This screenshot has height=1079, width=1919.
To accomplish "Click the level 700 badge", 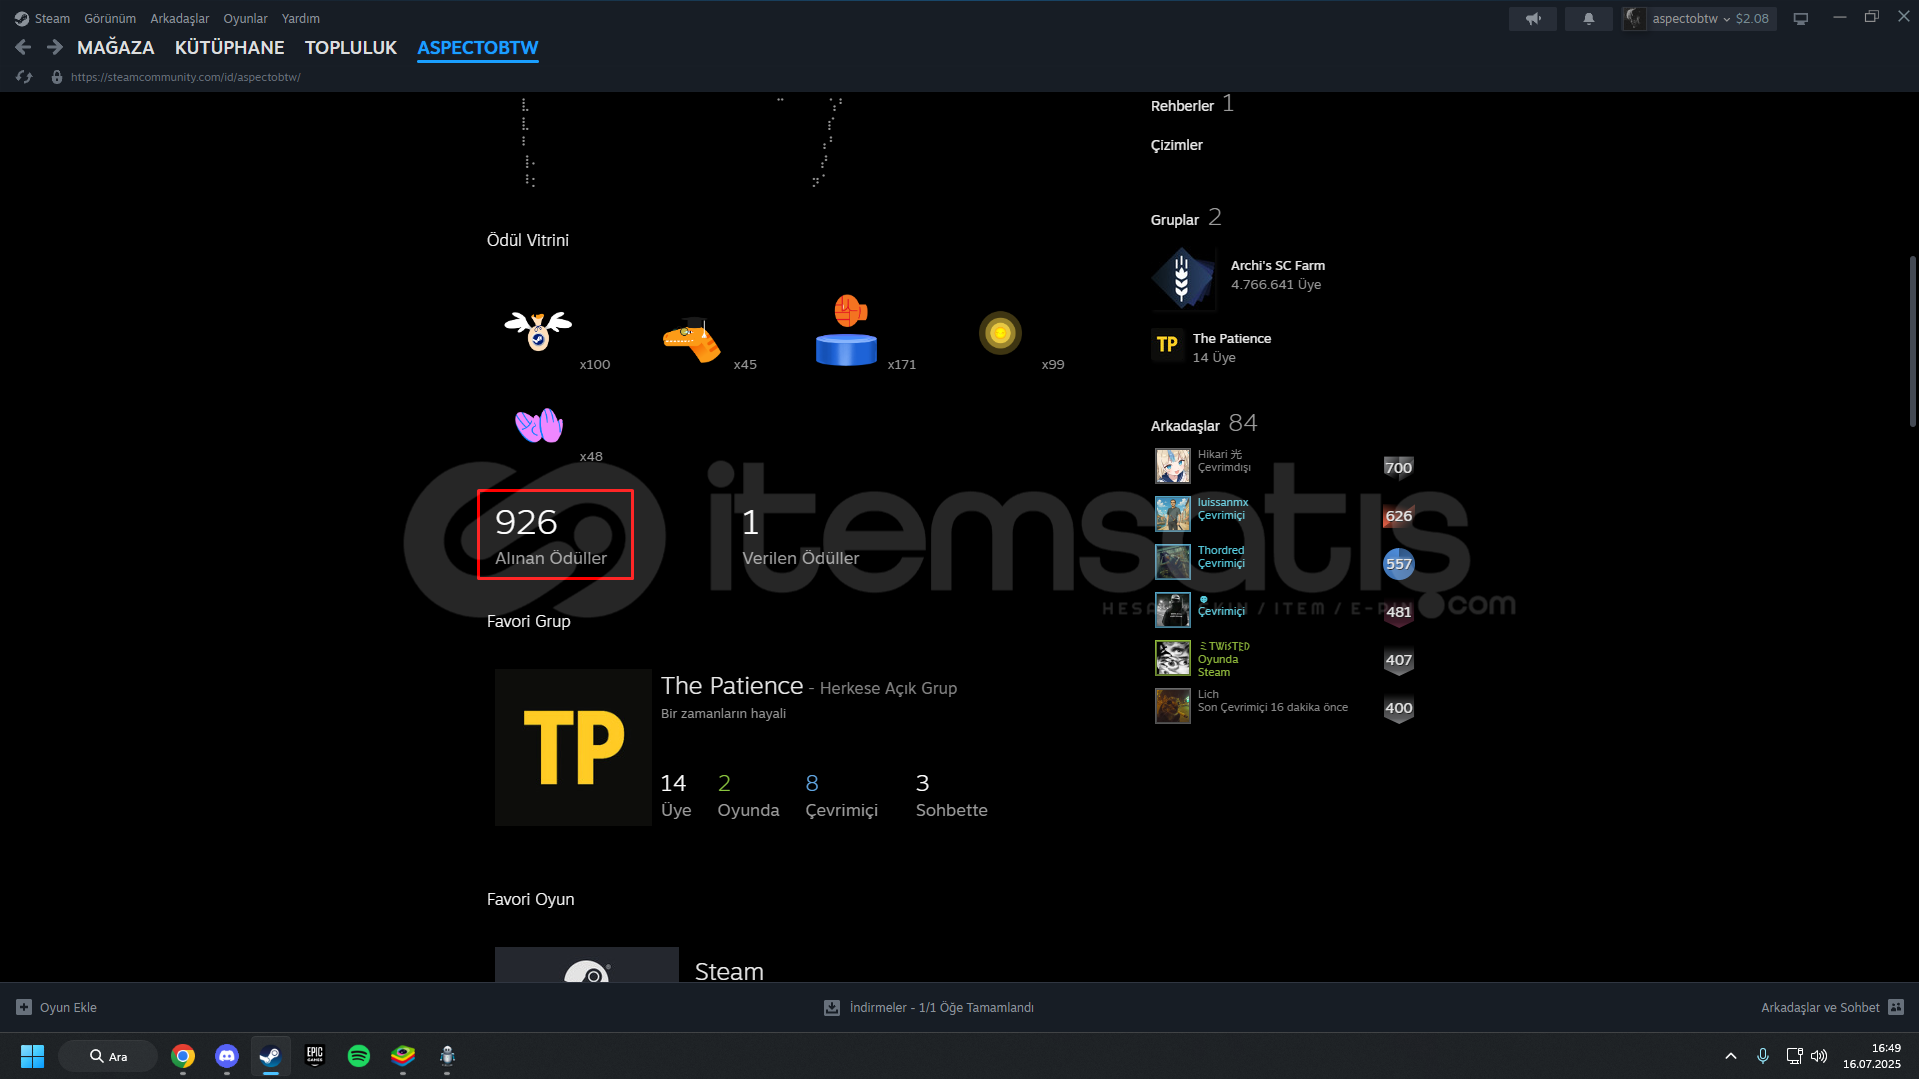I will coord(1398,467).
